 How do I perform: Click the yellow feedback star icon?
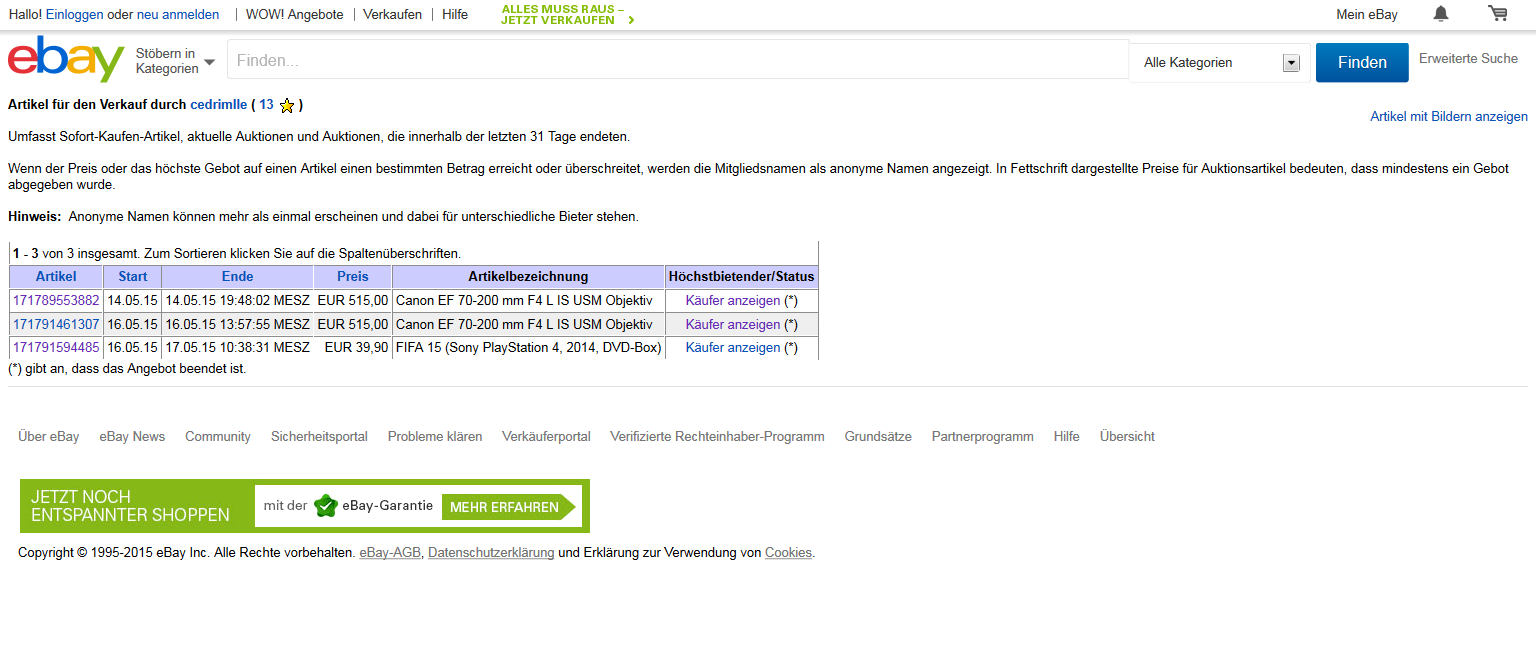287,105
